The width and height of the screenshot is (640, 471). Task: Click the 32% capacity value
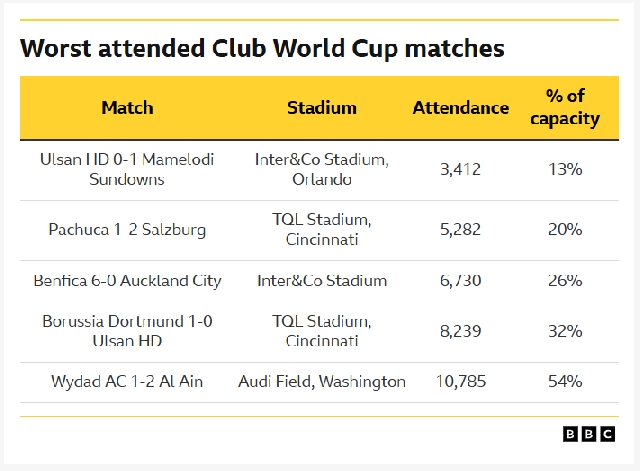[x=565, y=331]
